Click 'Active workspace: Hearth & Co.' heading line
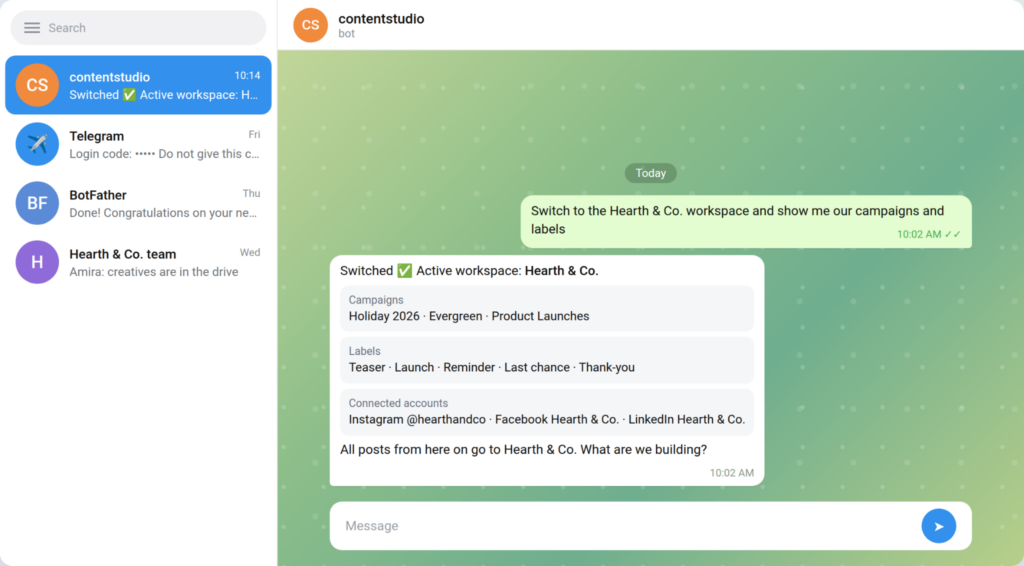This screenshot has width=1024, height=566. pyautogui.click(x=469, y=270)
